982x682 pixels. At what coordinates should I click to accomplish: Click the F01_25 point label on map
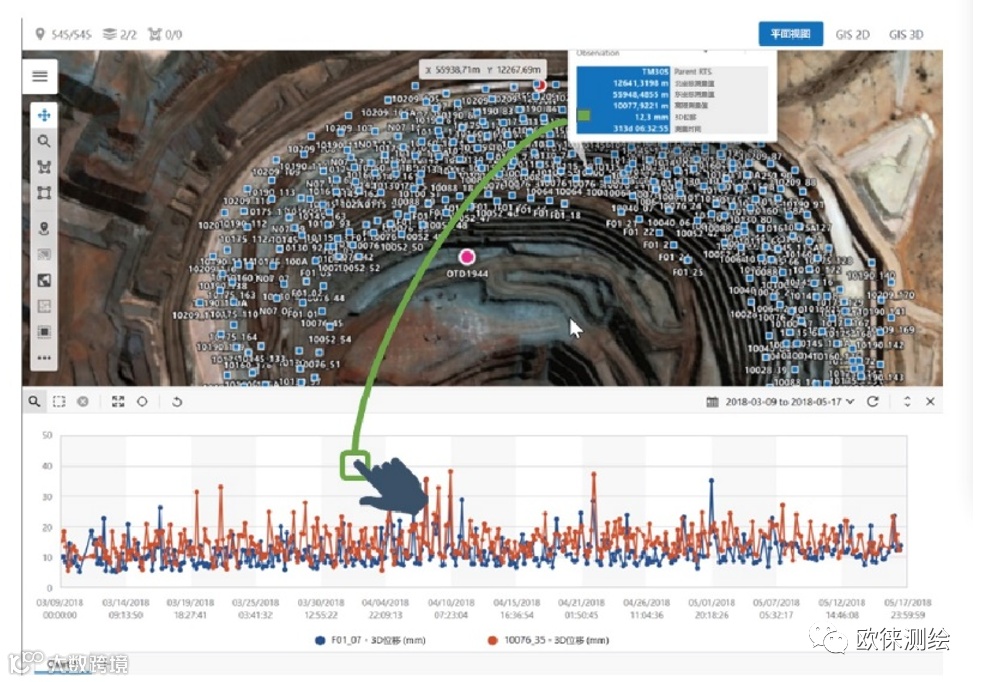coord(688,272)
